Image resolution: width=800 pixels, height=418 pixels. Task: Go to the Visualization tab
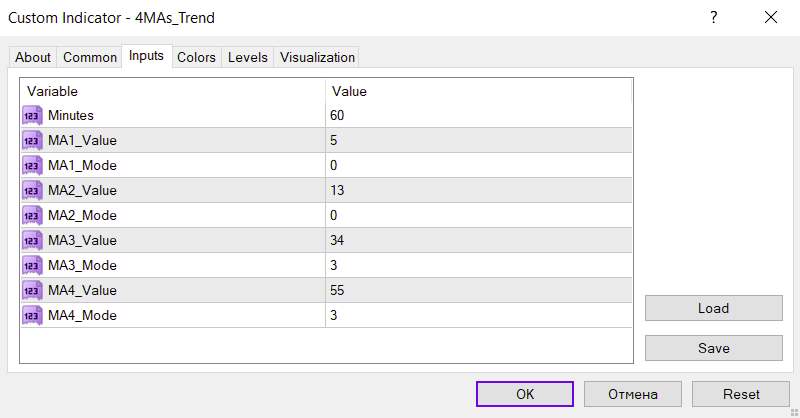317,58
